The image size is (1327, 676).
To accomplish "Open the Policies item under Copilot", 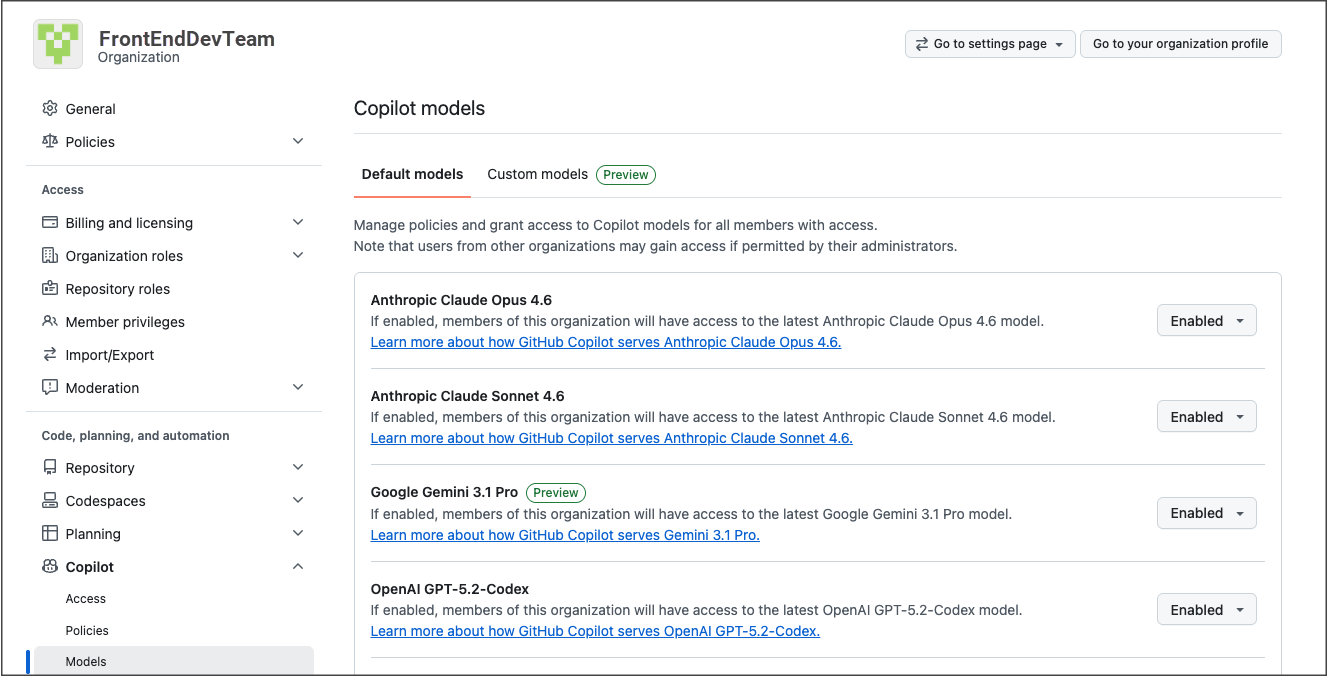I will tap(87, 630).
